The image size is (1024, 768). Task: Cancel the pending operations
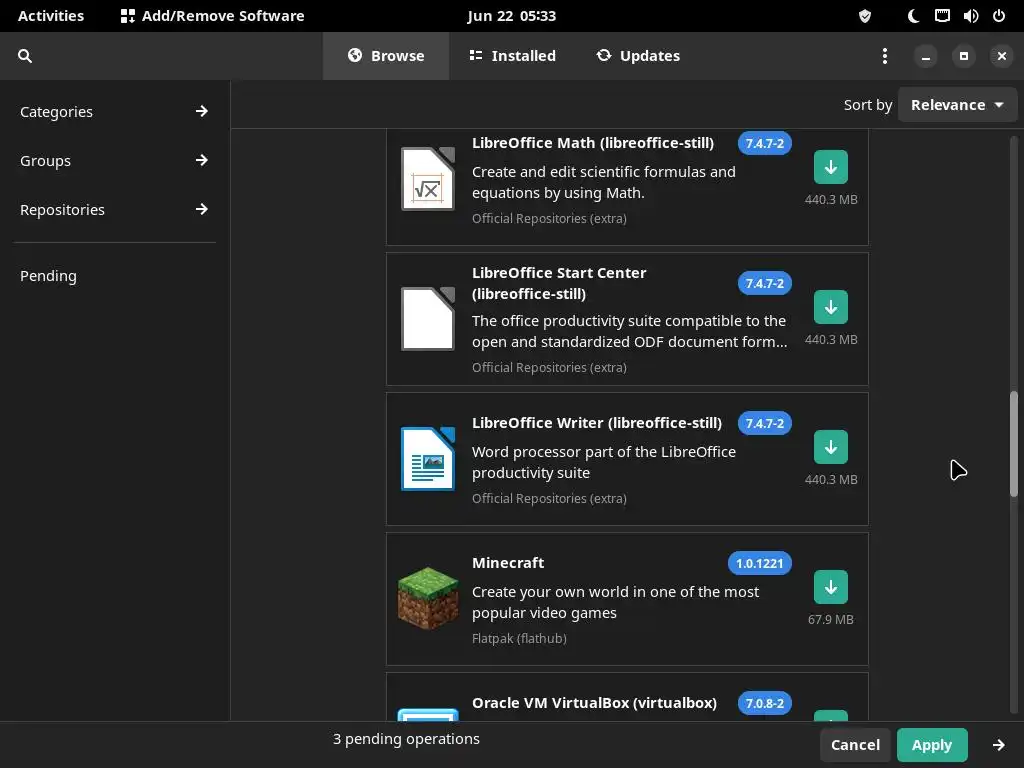coord(855,745)
